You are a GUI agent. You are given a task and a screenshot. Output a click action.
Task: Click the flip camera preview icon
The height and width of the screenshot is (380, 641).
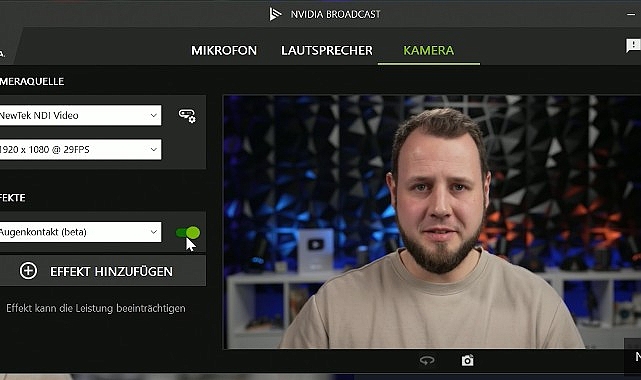[x=427, y=360]
